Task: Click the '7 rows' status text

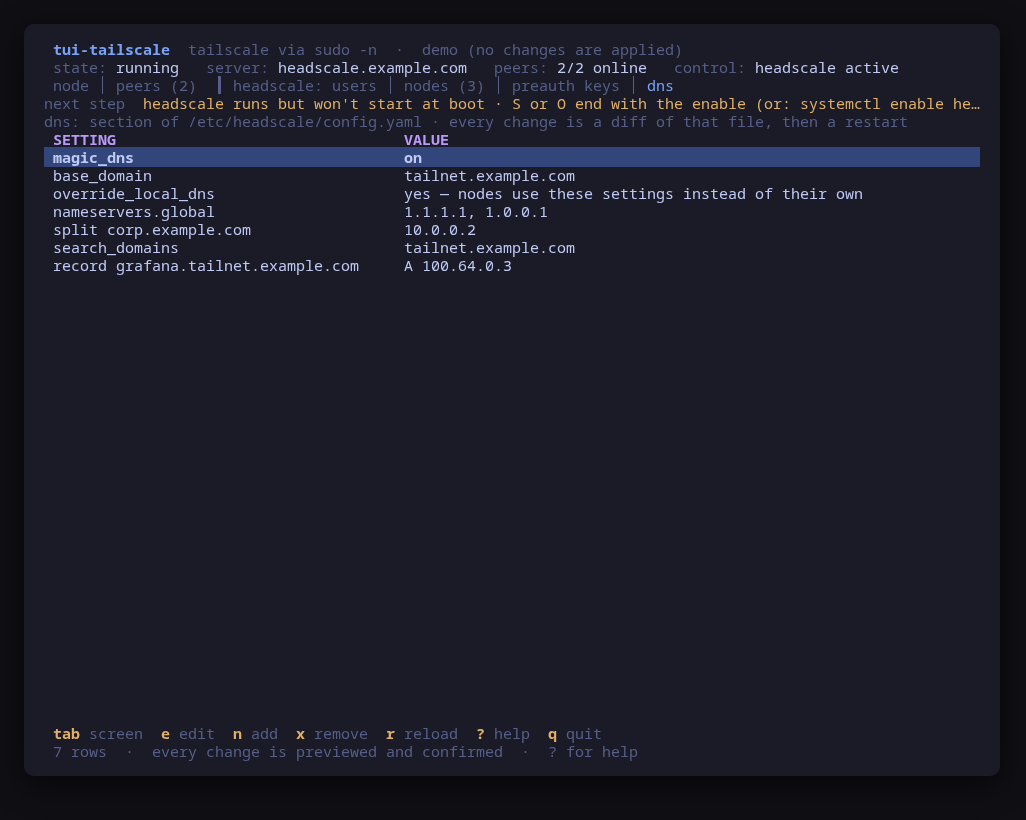Action: tap(80, 753)
